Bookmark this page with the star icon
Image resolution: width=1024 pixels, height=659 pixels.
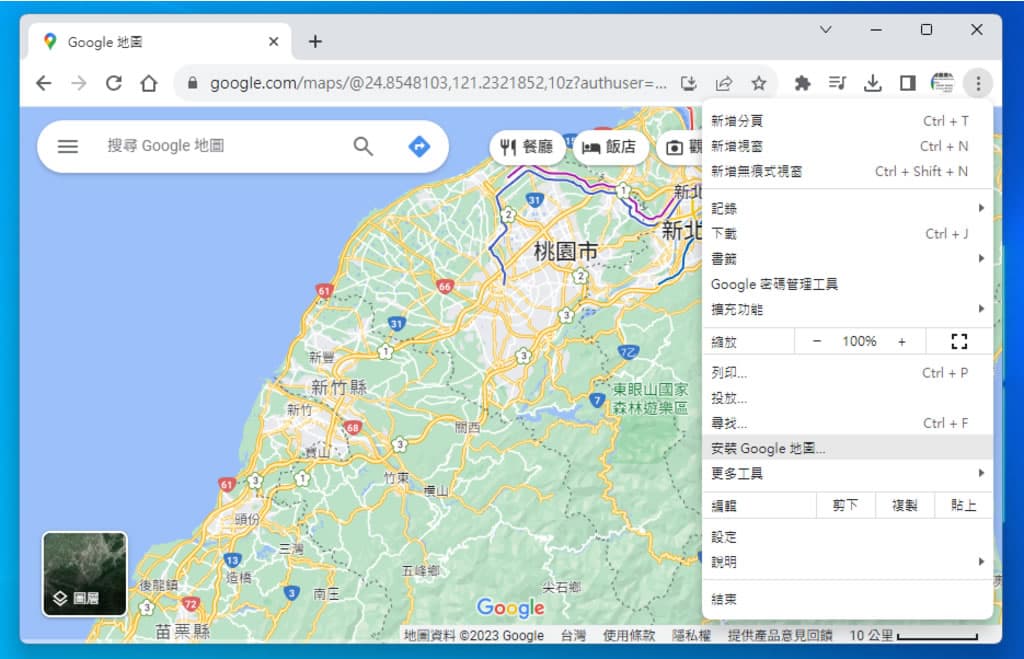click(x=758, y=83)
